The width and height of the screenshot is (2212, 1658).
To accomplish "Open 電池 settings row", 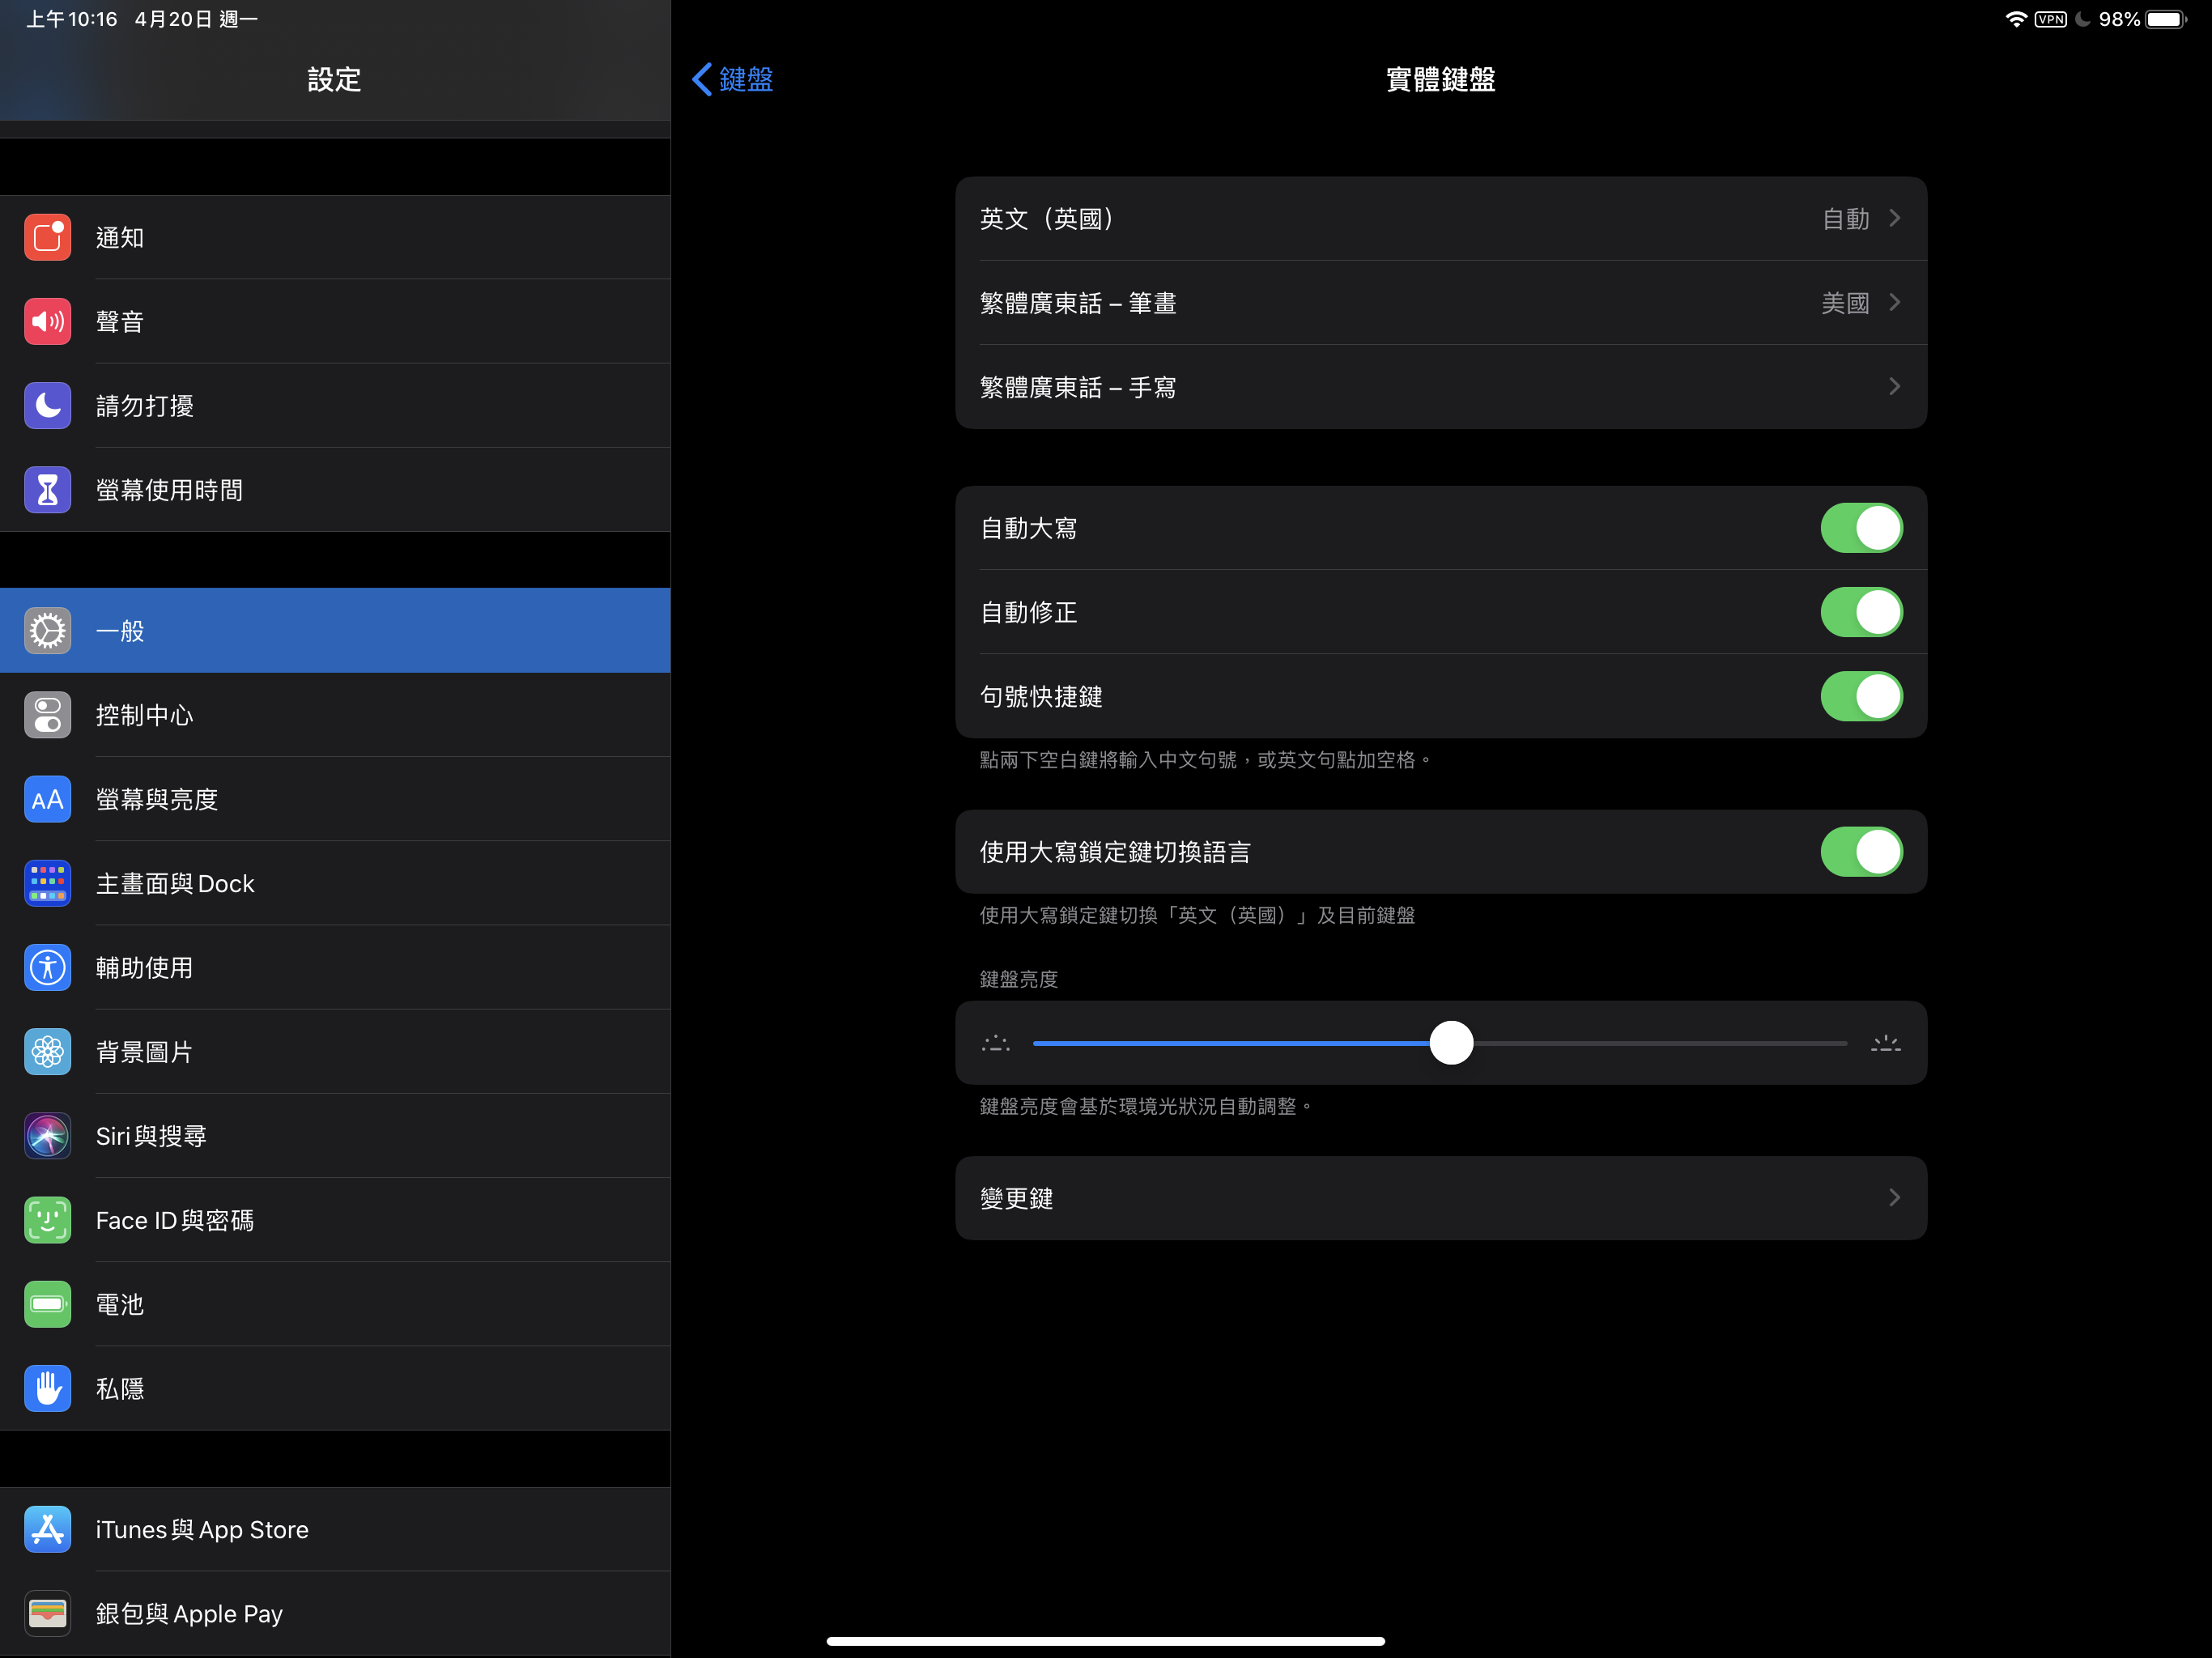I will (x=335, y=1304).
